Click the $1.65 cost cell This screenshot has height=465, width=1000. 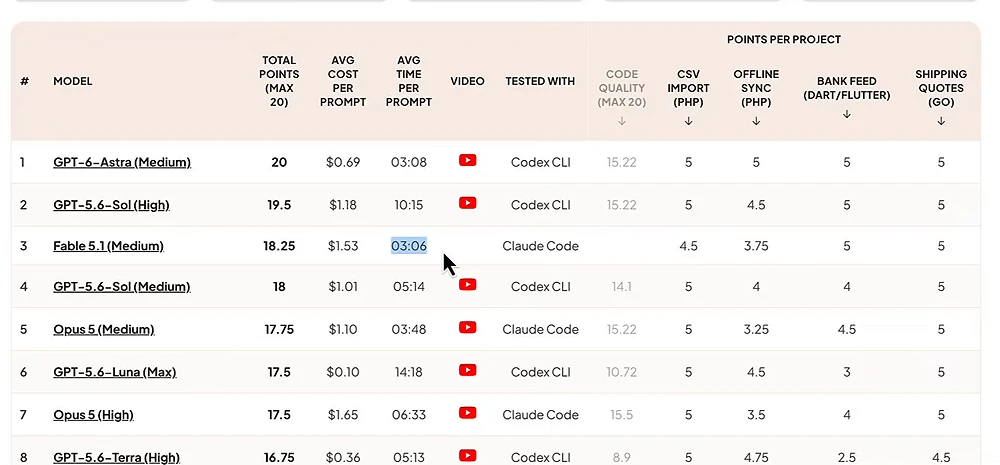343,415
